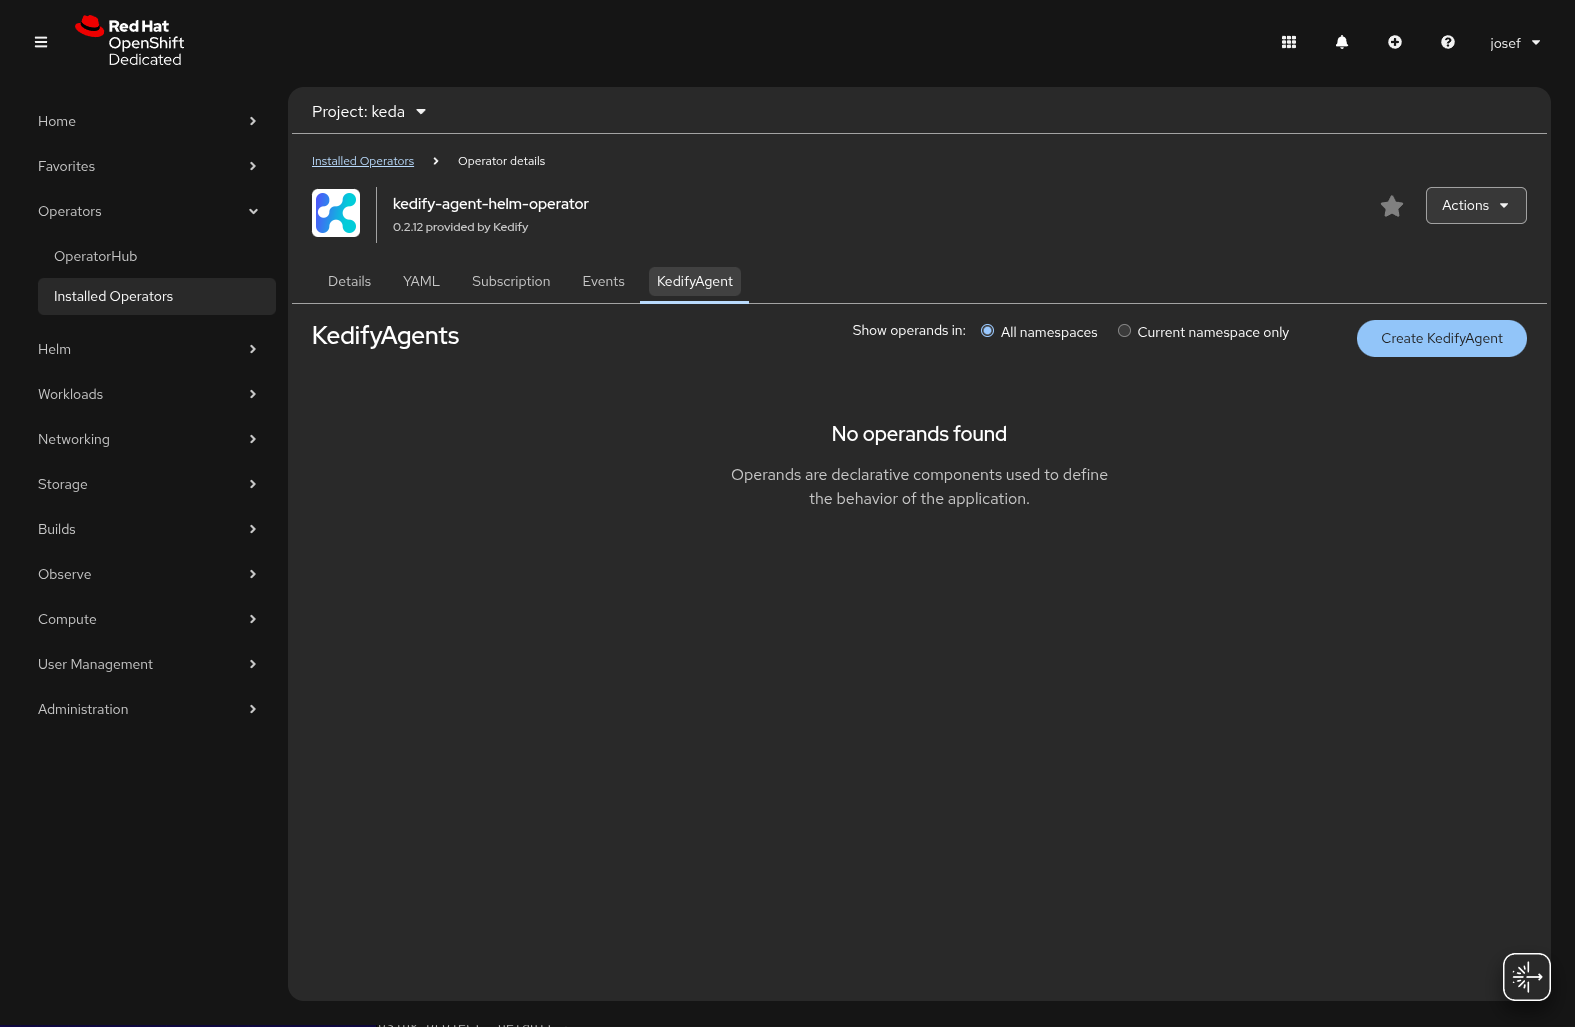Open OperatorHub in the sidebar
Screen dimensions: 1575x1027
pyautogui.click(x=156, y=256)
